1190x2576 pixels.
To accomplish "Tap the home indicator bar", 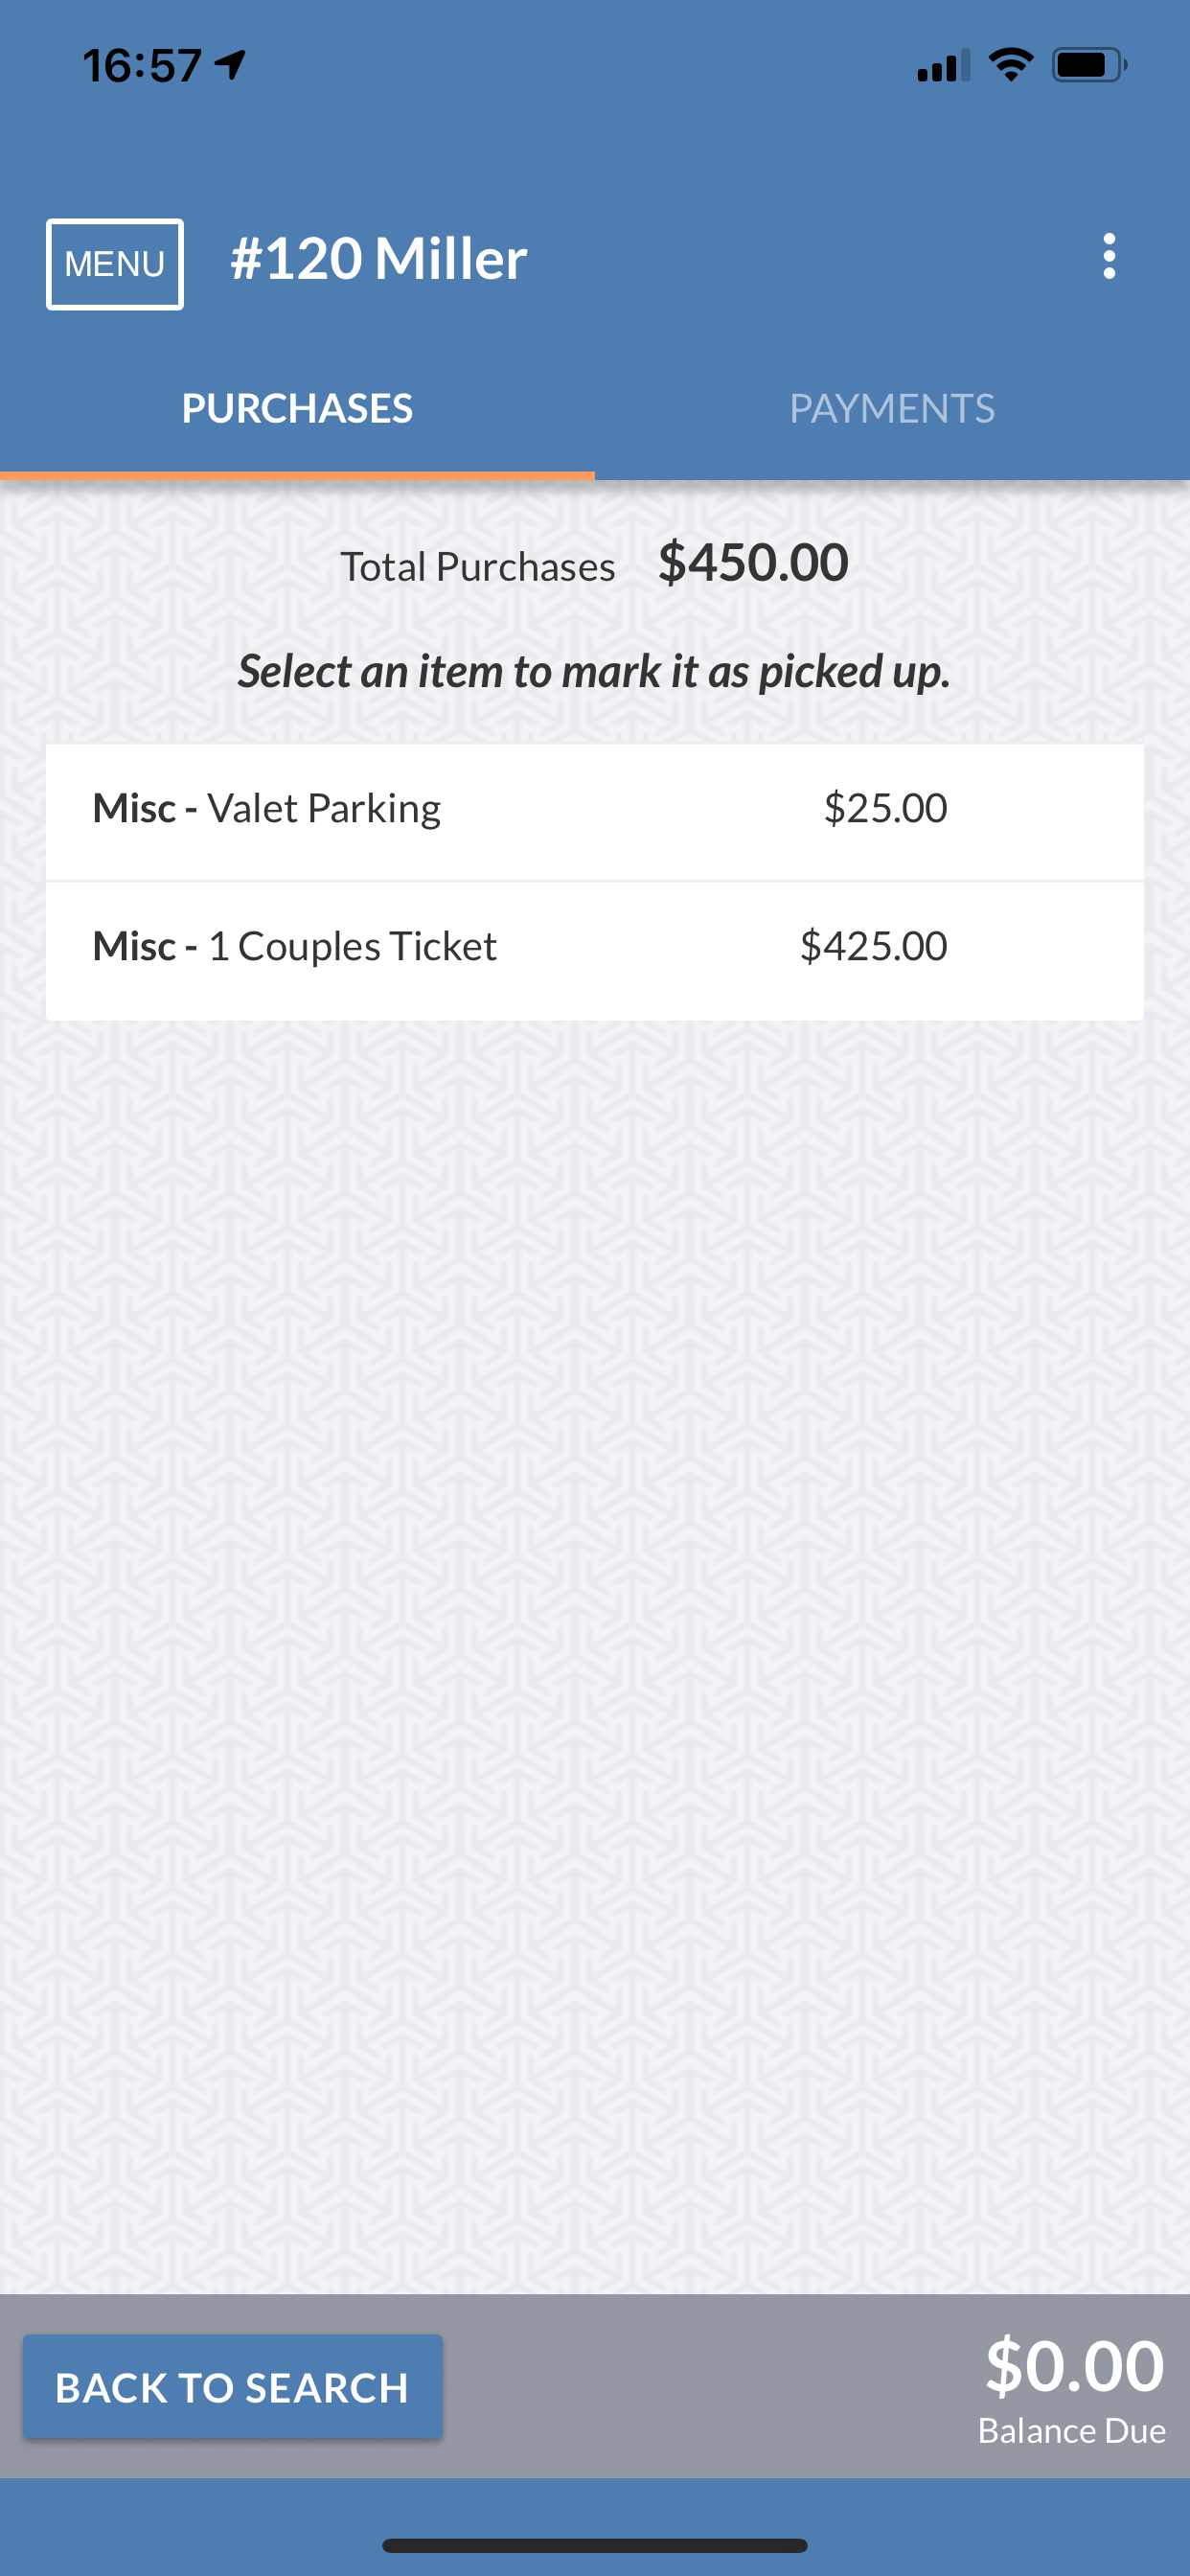I will 594,2545.
